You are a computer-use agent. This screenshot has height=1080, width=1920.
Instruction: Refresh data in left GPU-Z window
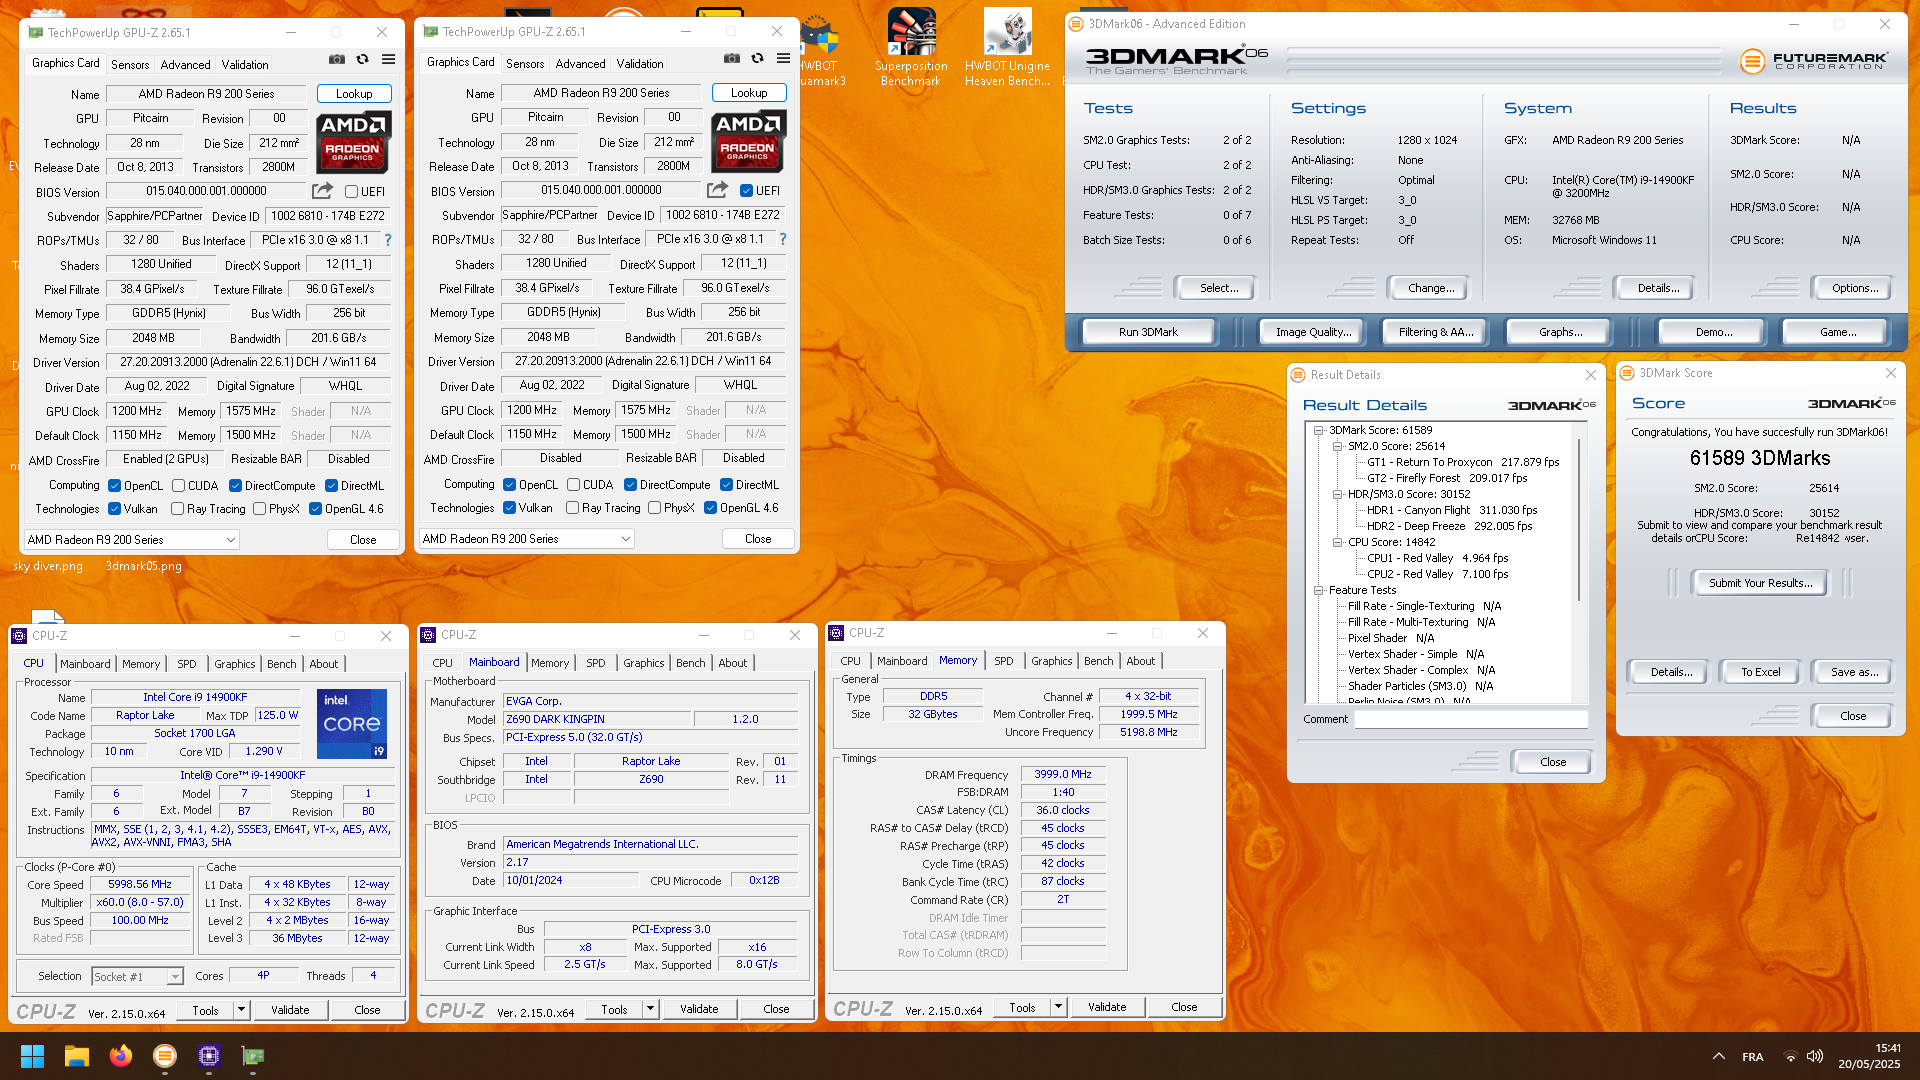(363, 60)
